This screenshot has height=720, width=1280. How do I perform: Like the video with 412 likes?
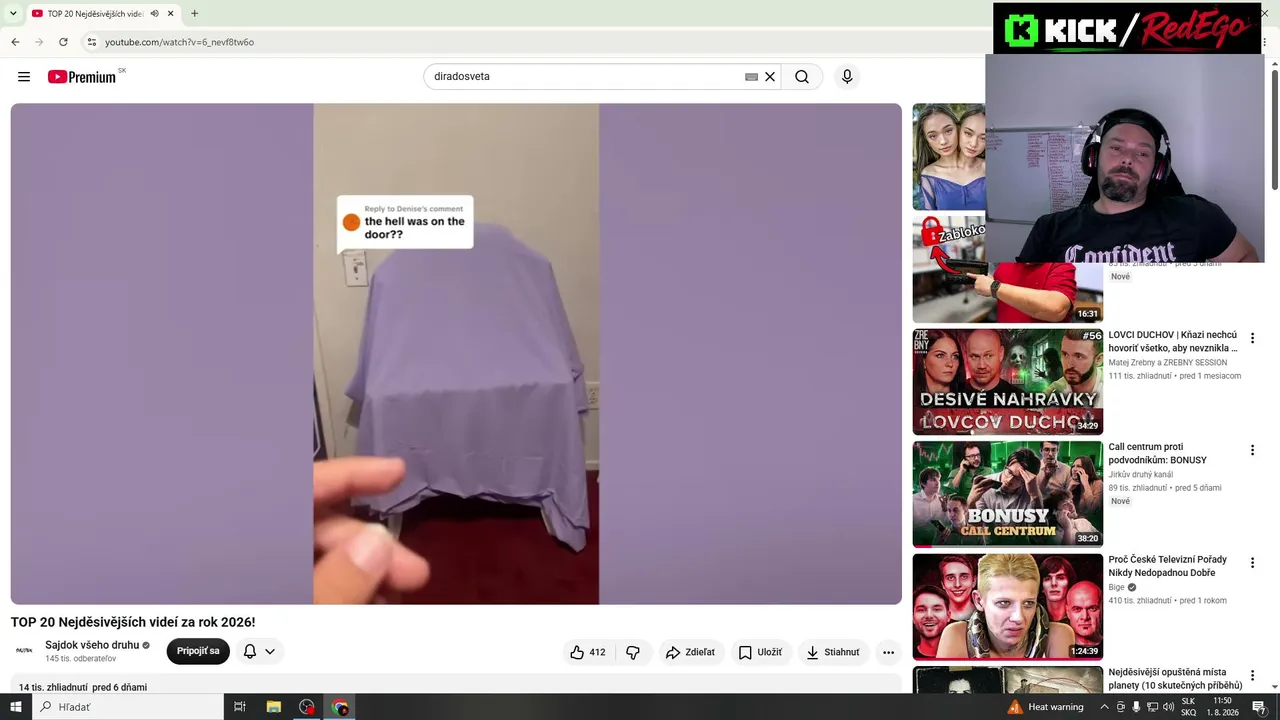(588, 652)
